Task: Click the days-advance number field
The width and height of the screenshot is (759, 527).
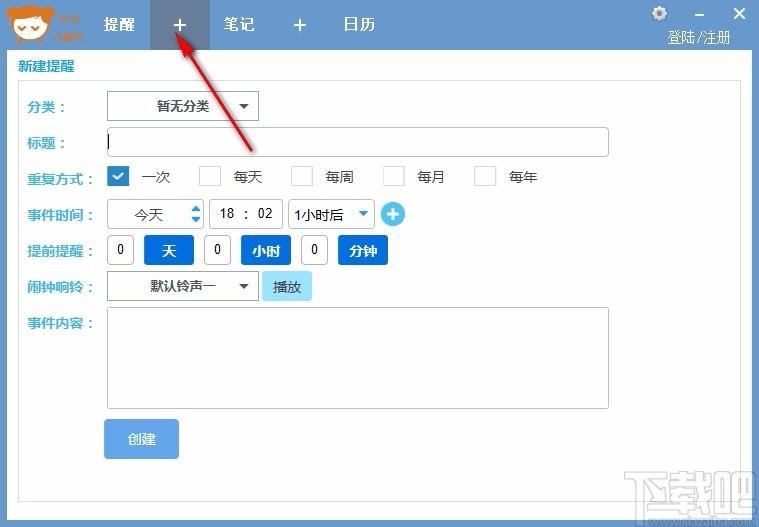Action: (x=121, y=250)
